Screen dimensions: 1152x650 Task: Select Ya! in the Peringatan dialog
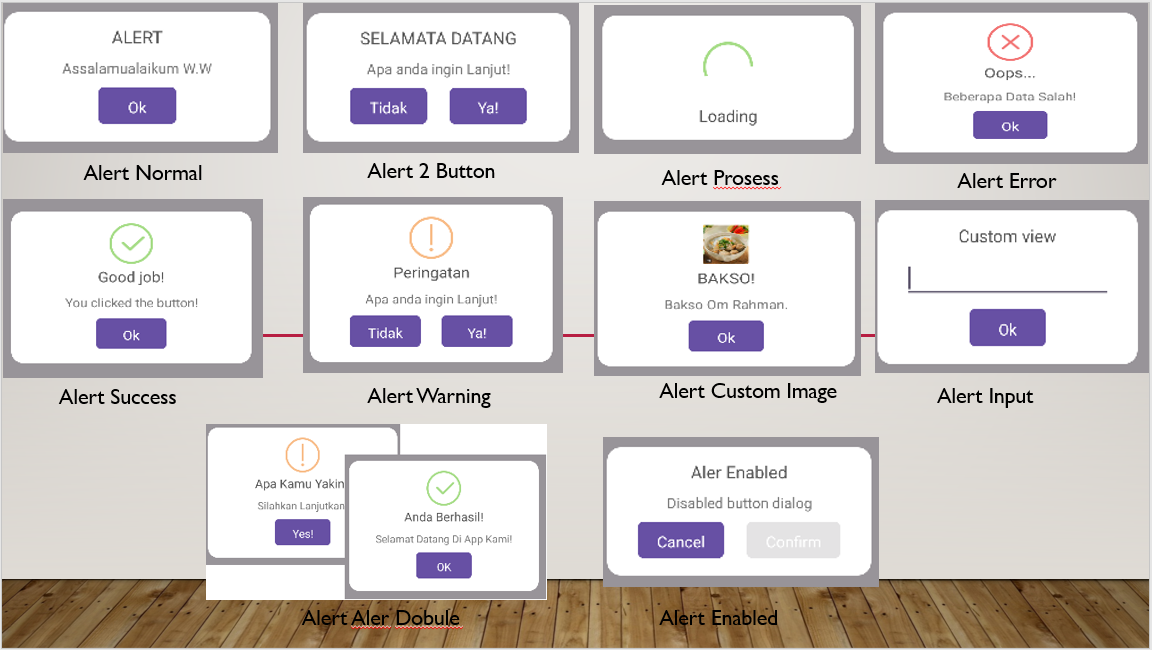coord(477,332)
